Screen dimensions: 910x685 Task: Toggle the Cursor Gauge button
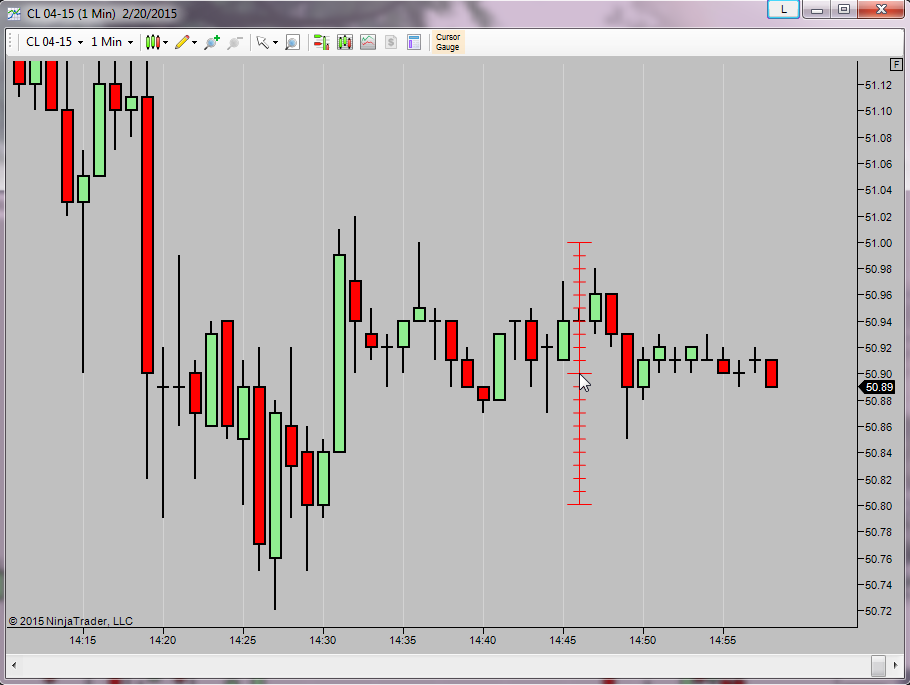pyautogui.click(x=447, y=42)
